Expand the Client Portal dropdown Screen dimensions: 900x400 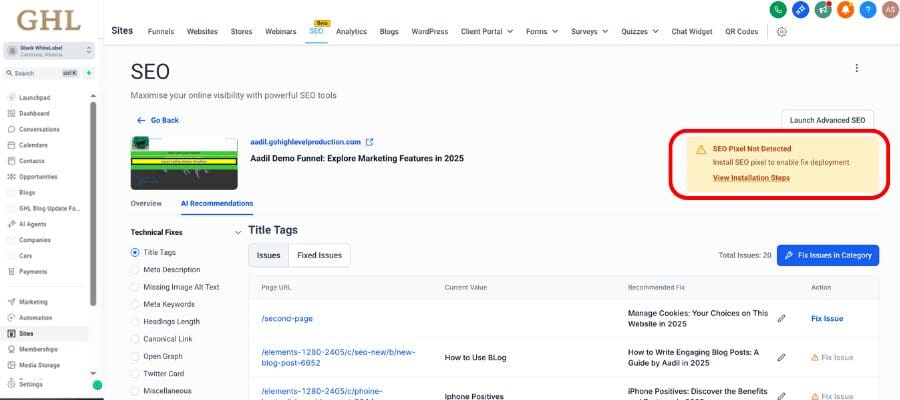coord(487,31)
